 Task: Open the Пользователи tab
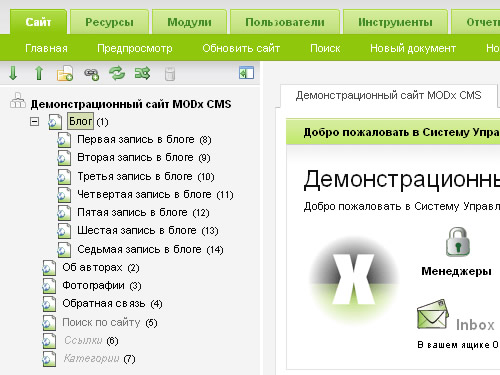click(x=285, y=22)
